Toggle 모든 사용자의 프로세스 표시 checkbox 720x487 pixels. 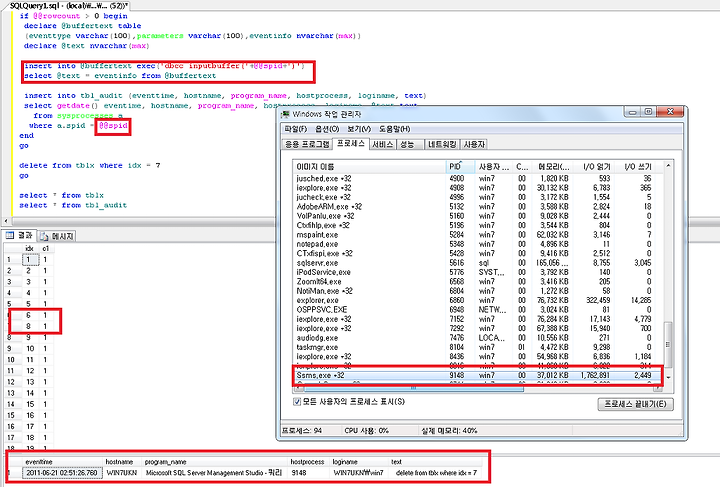point(297,402)
